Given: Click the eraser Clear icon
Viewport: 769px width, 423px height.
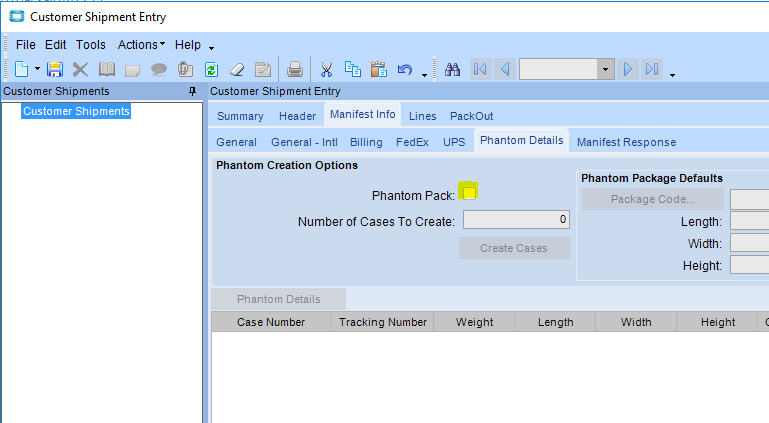Looking at the screenshot, I should [237, 70].
